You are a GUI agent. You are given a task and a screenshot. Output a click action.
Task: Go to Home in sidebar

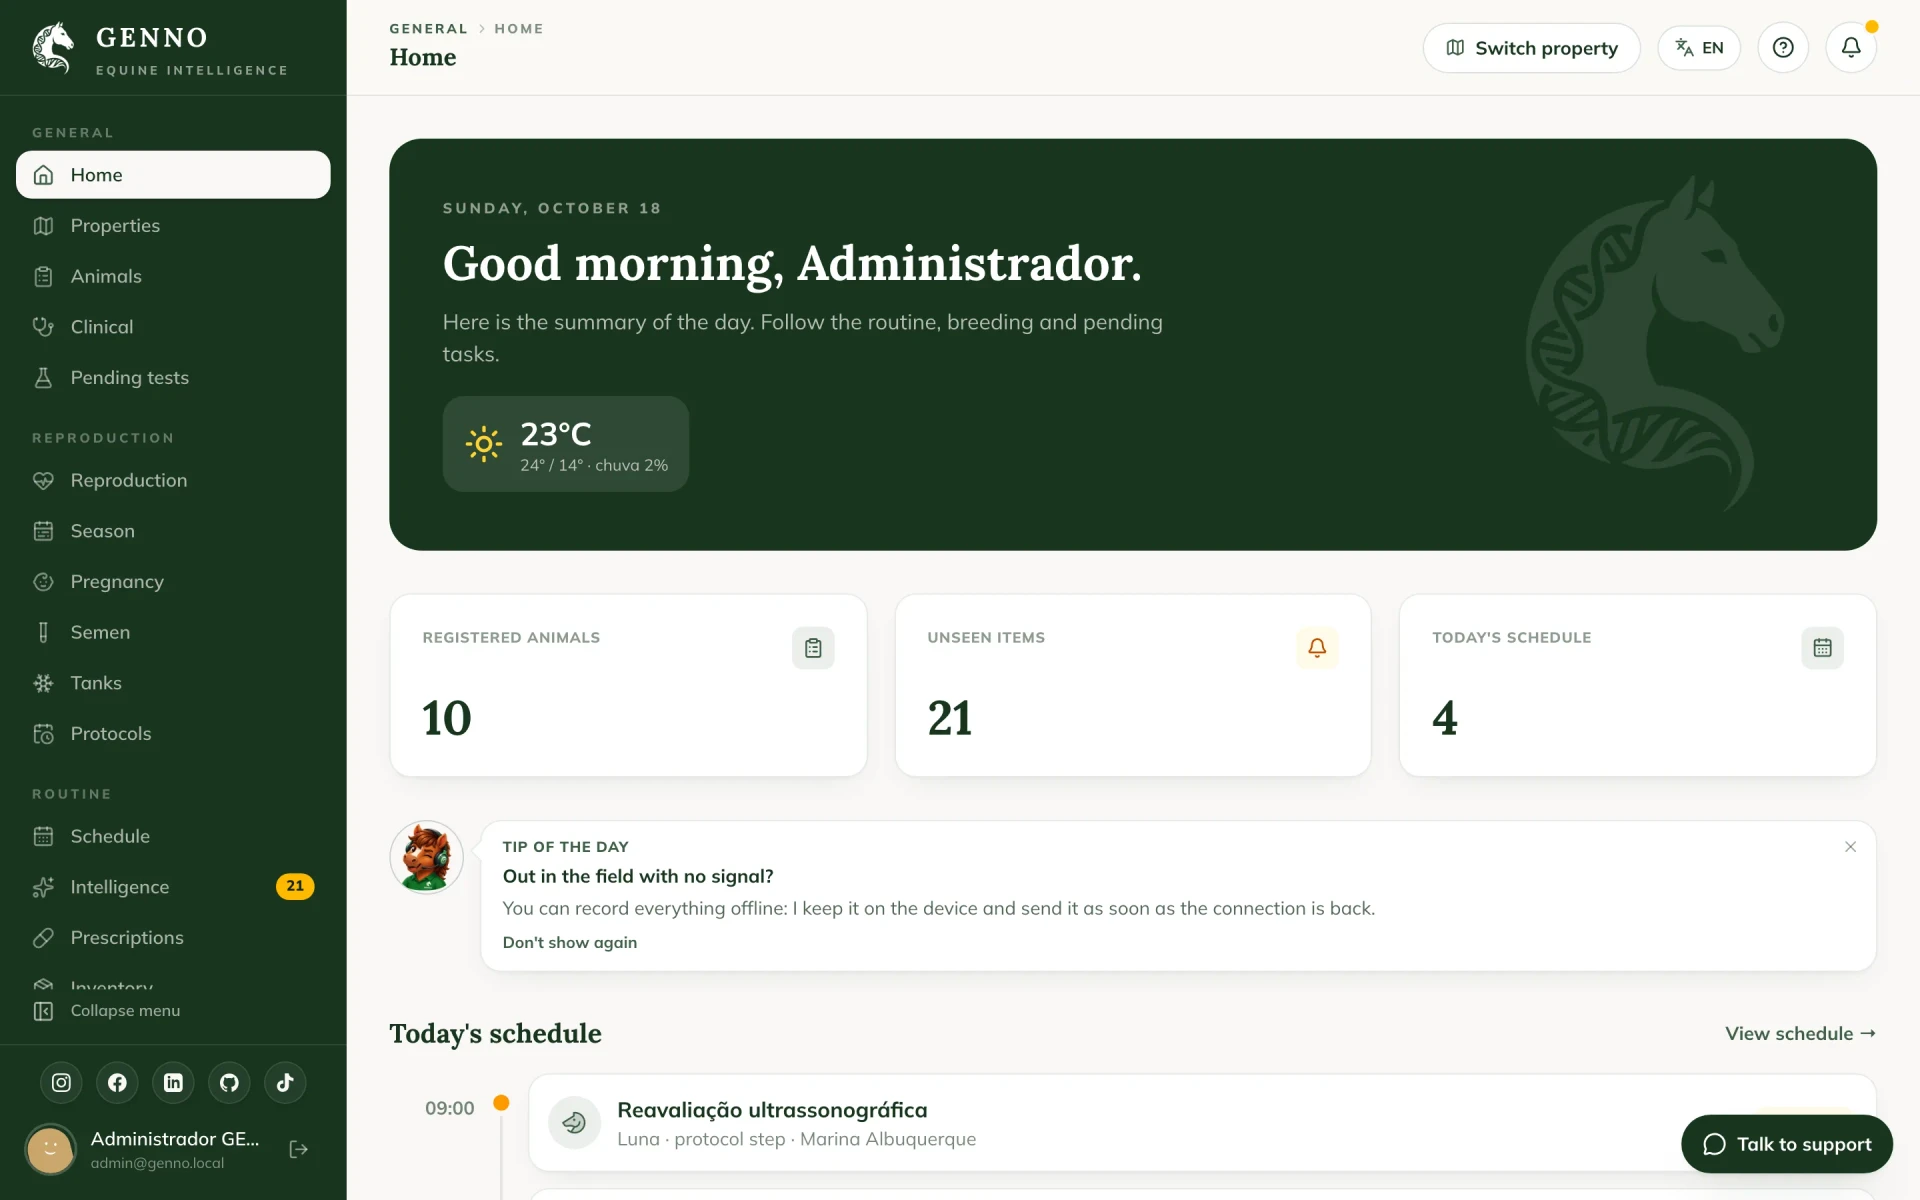coord(173,175)
